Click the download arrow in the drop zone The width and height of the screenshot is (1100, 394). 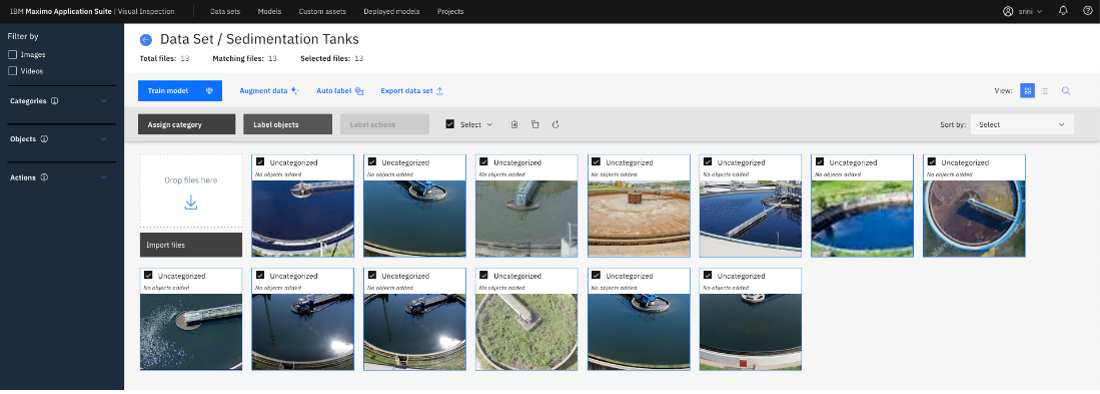[x=191, y=203]
